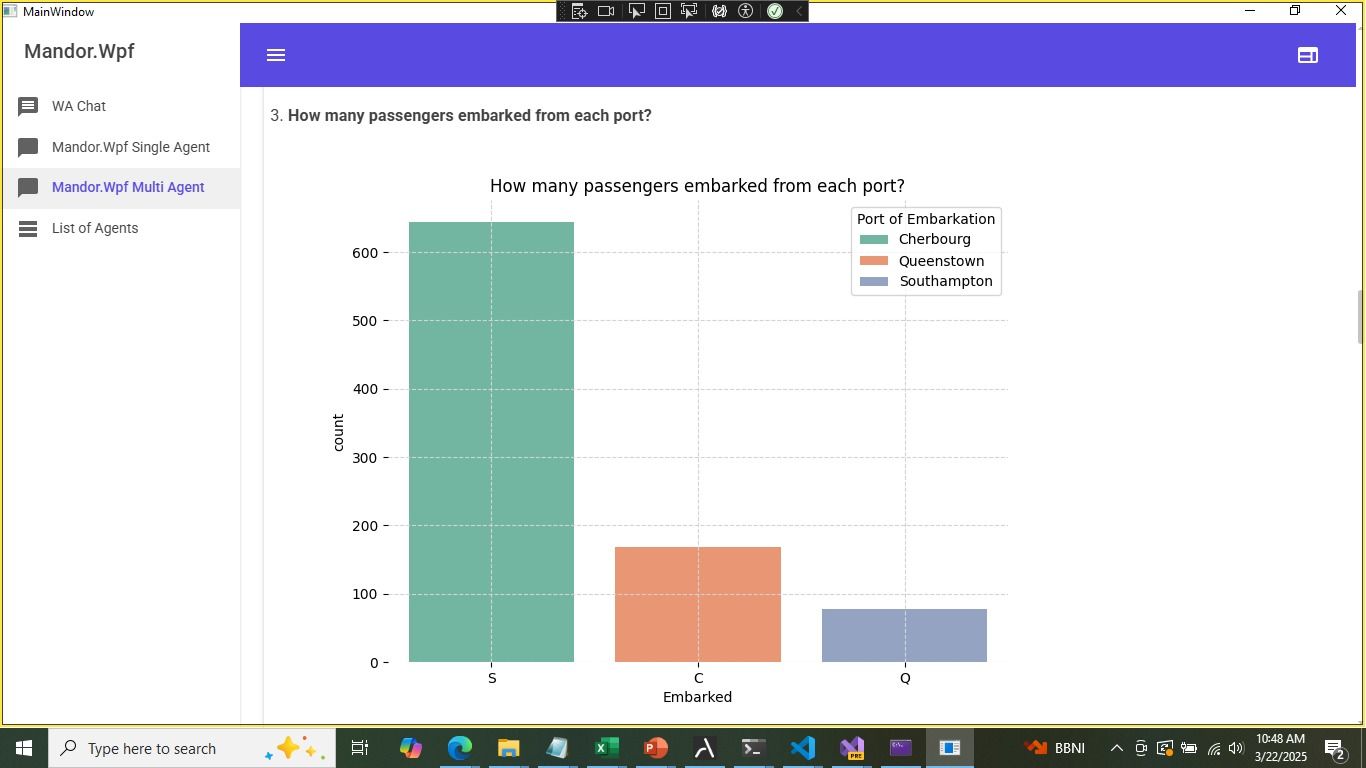Collapse the debug toolbar with chevron
1366x768 pixels.
[798, 11]
